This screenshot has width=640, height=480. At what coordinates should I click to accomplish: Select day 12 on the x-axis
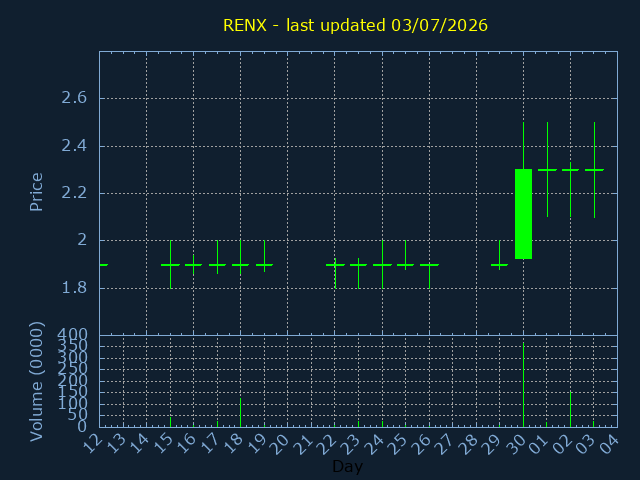coord(95,444)
